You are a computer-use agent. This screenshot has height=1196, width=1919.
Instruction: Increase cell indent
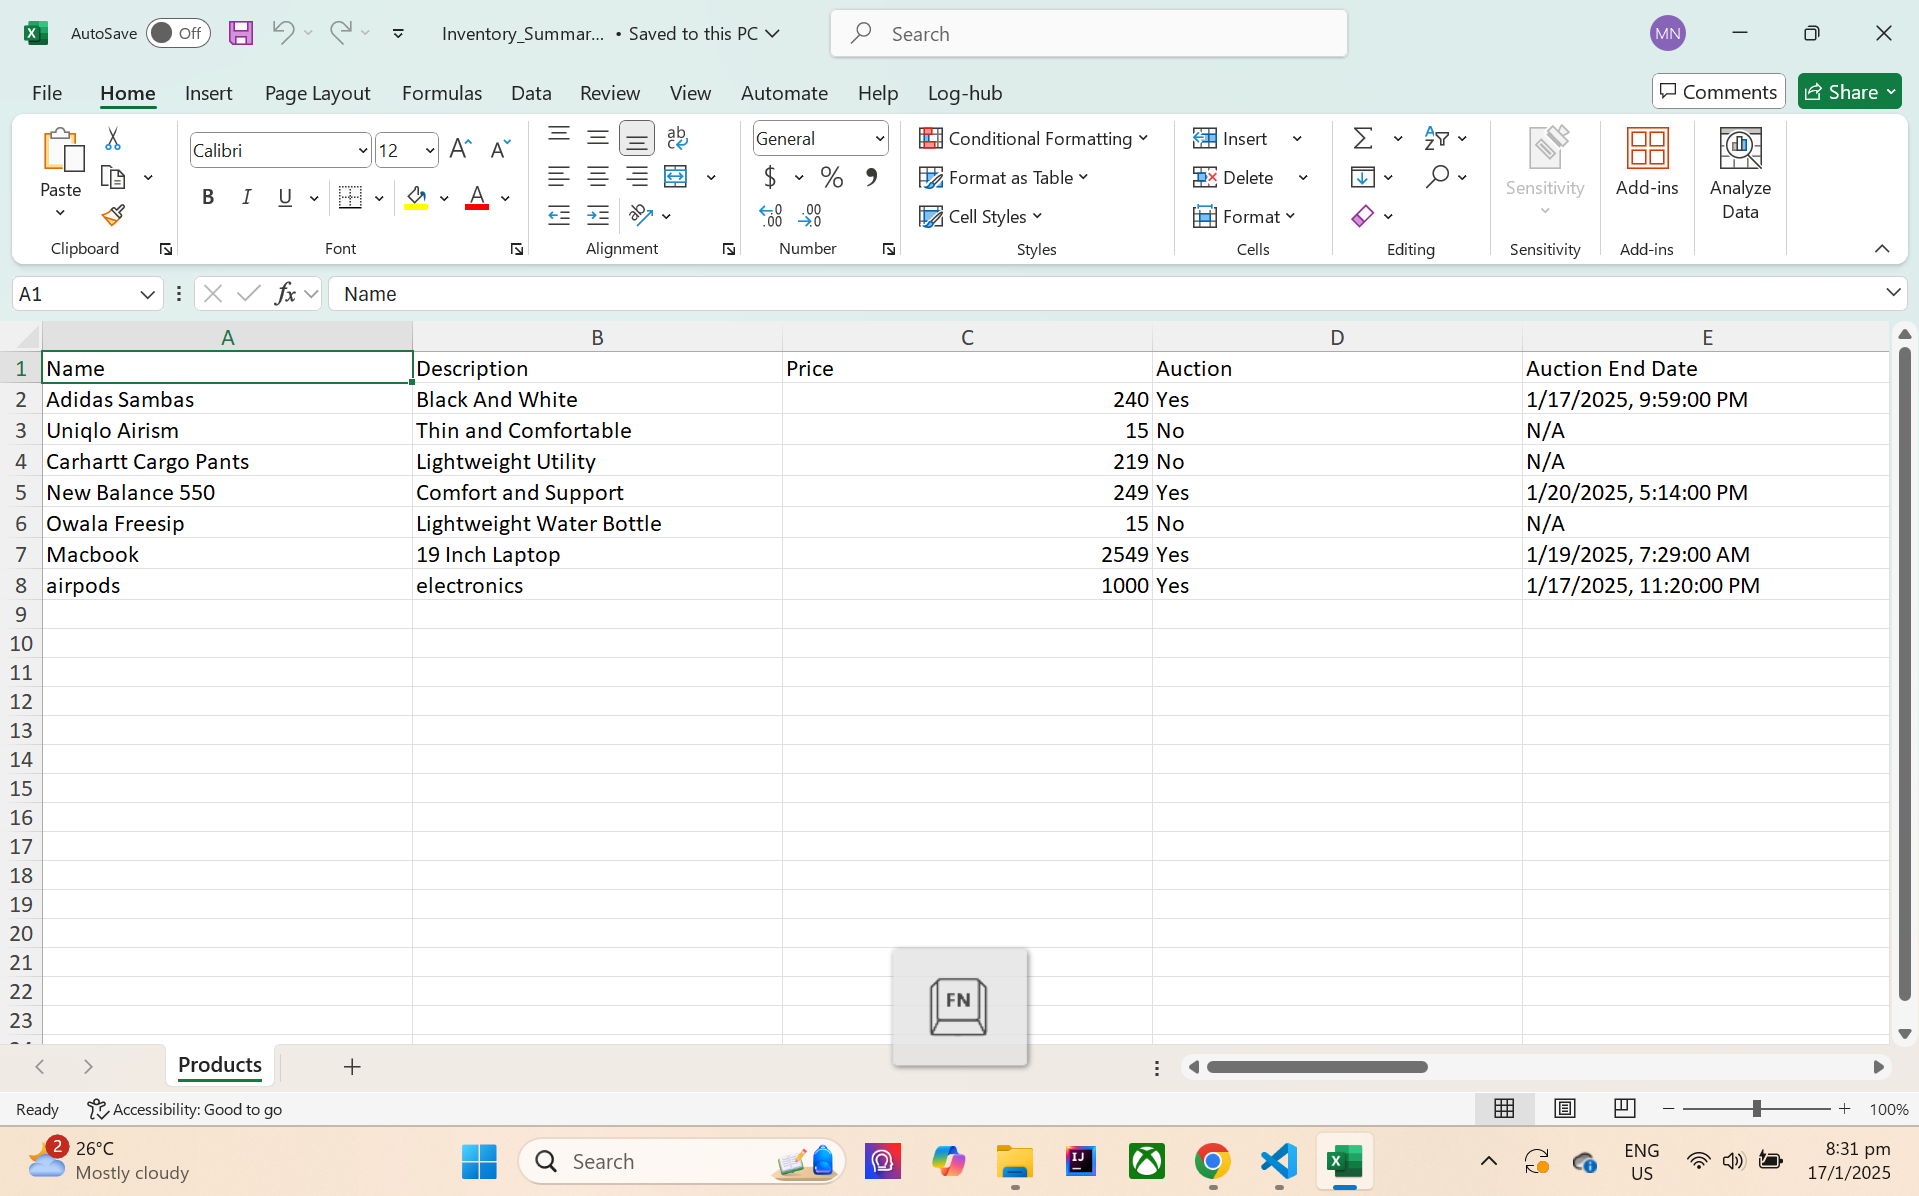point(598,216)
